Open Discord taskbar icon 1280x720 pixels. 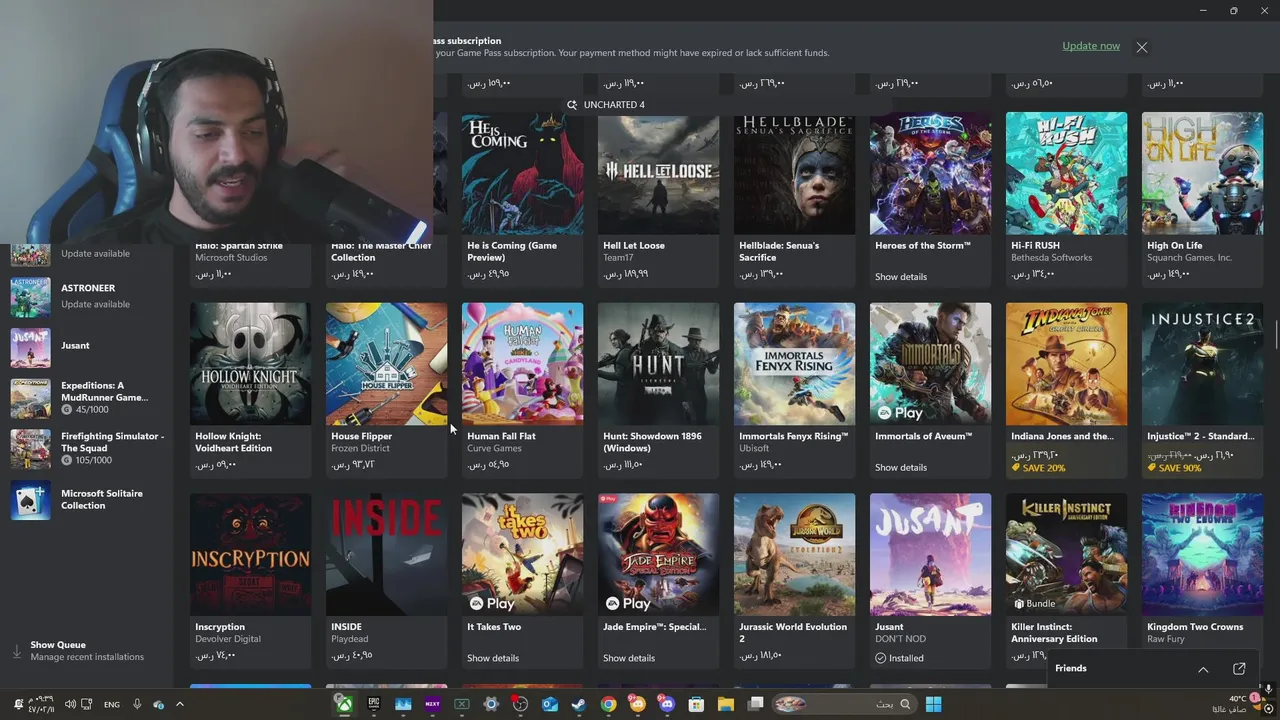coord(667,704)
